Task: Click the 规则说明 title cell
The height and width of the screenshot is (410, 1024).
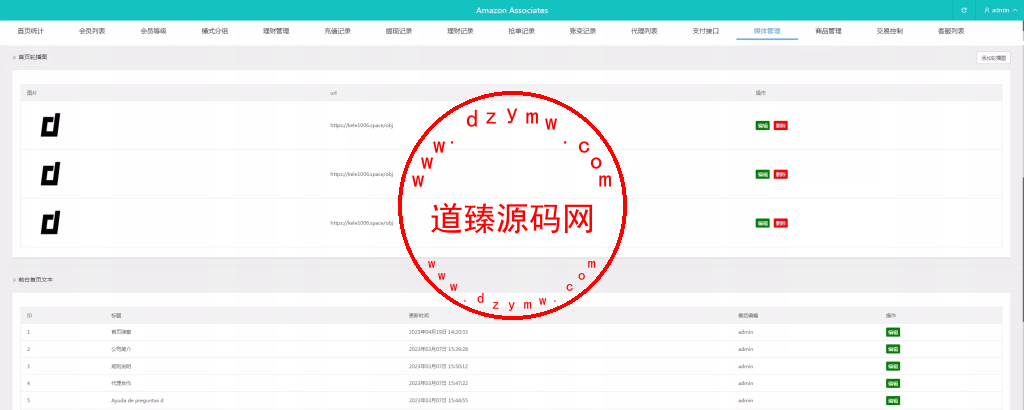Action: click(x=121, y=366)
